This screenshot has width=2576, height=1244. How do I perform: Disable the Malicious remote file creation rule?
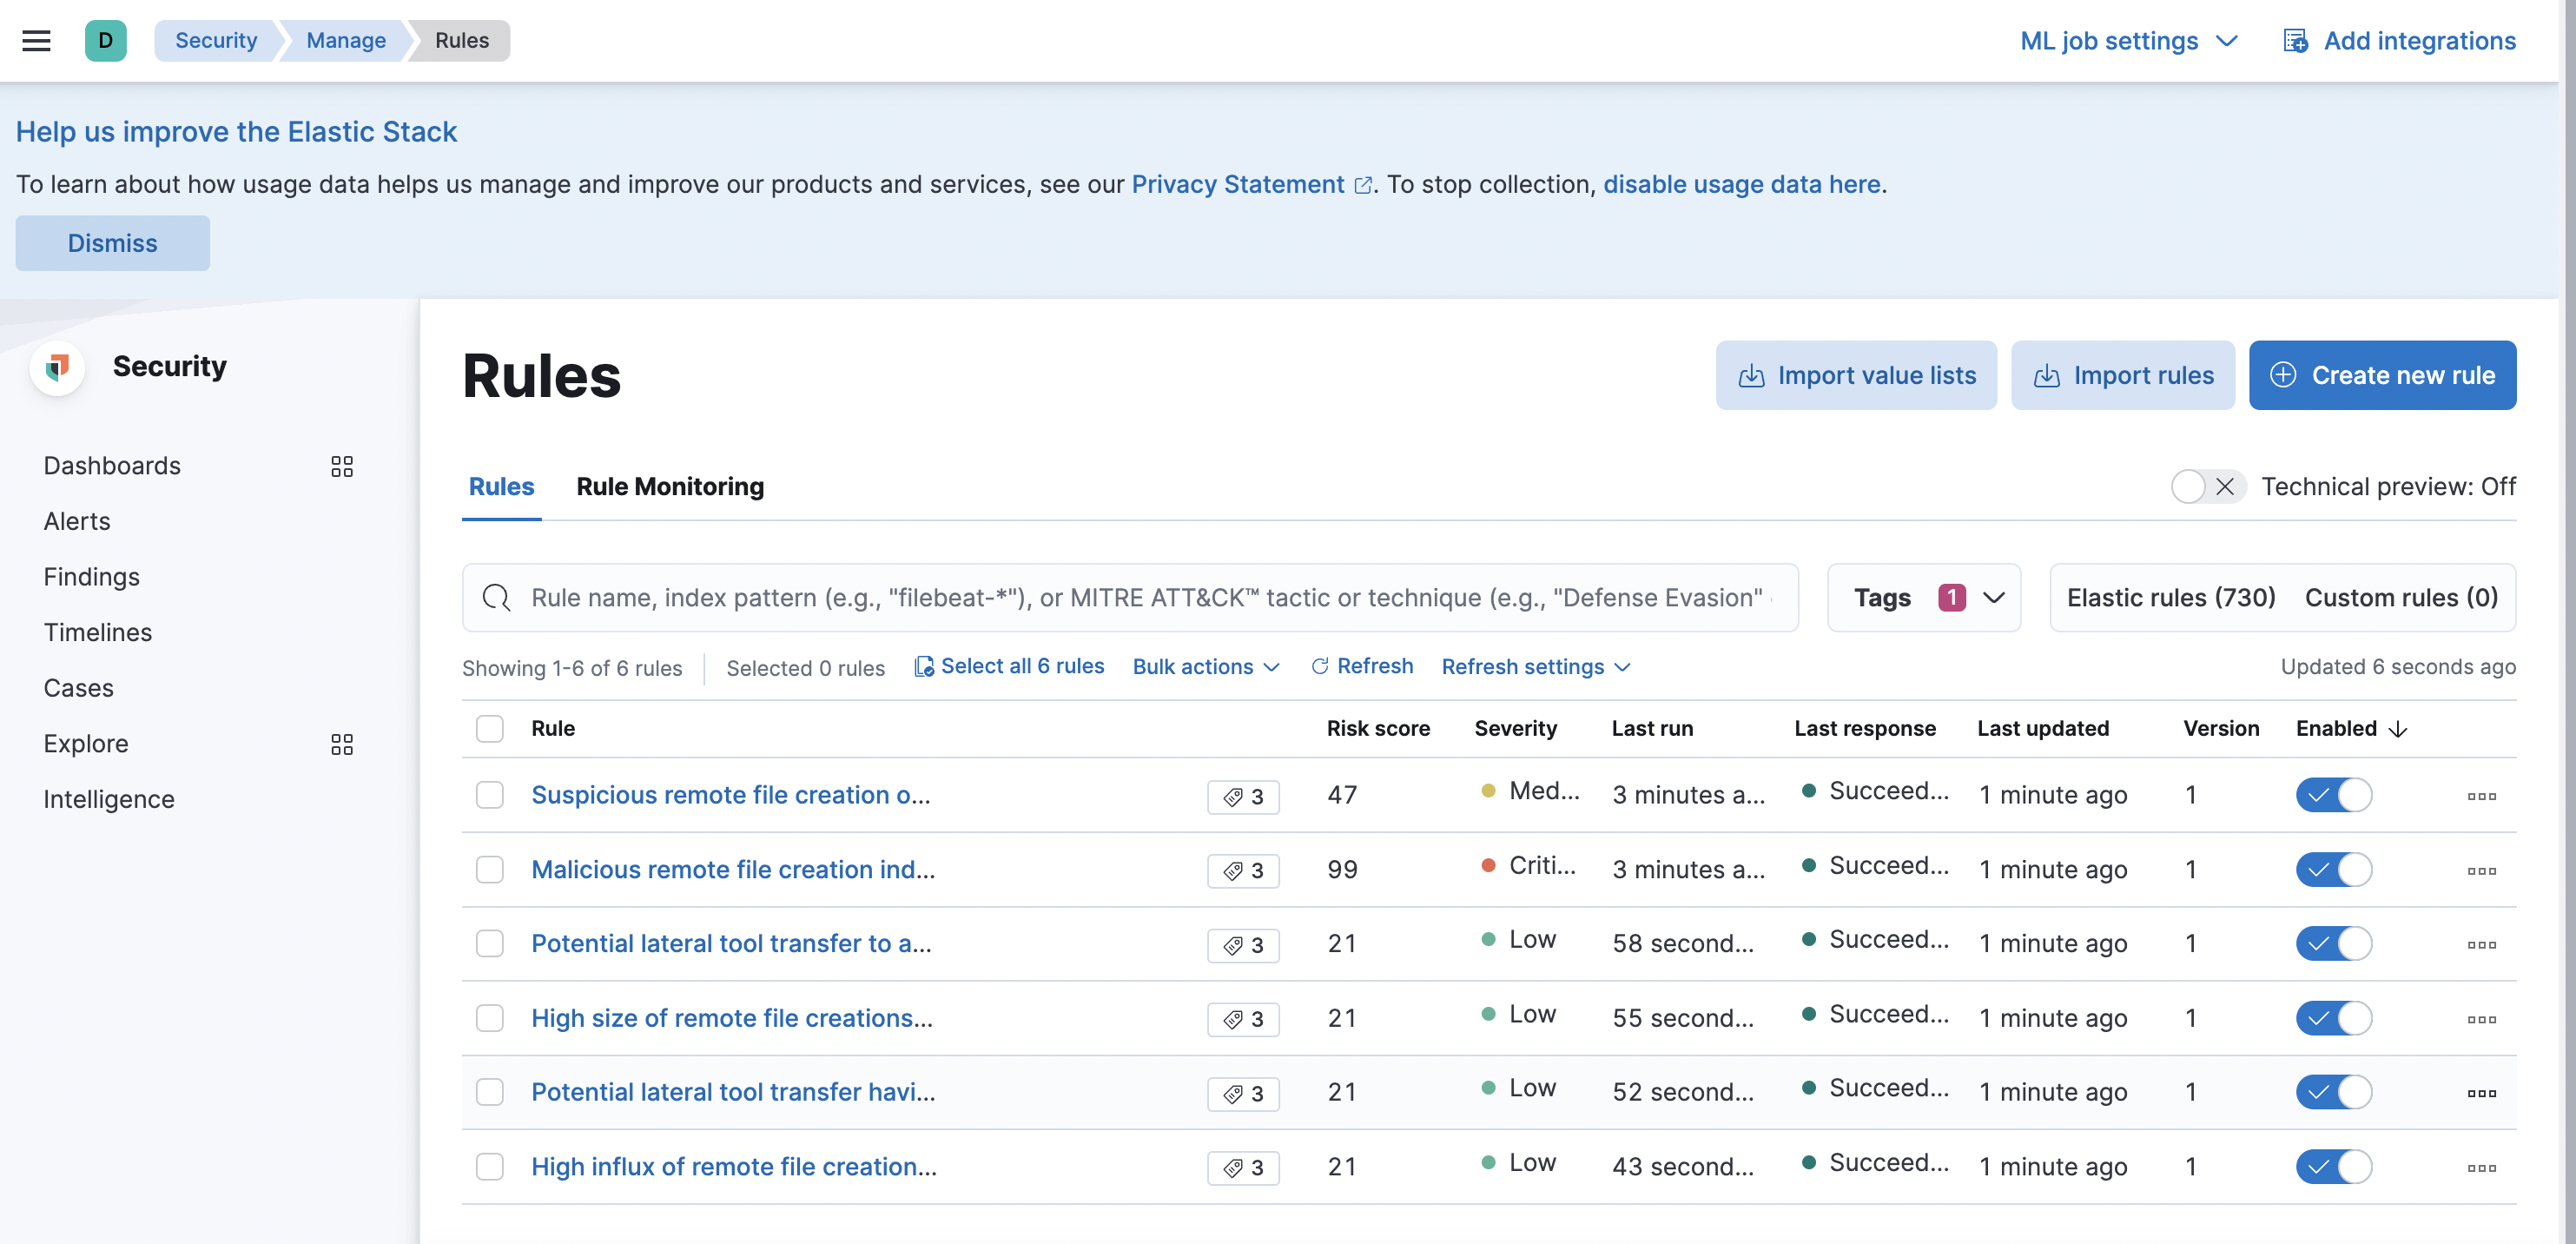[x=2333, y=869]
